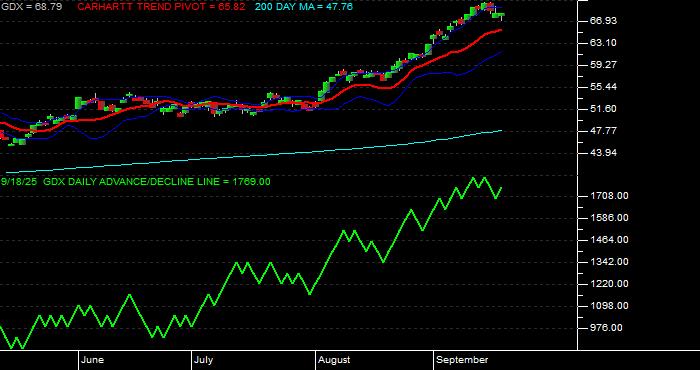Select the CARHARTT TREND PIVOT = 65.82 label
The width and height of the screenshot is (700, 370).
[161, 7]
